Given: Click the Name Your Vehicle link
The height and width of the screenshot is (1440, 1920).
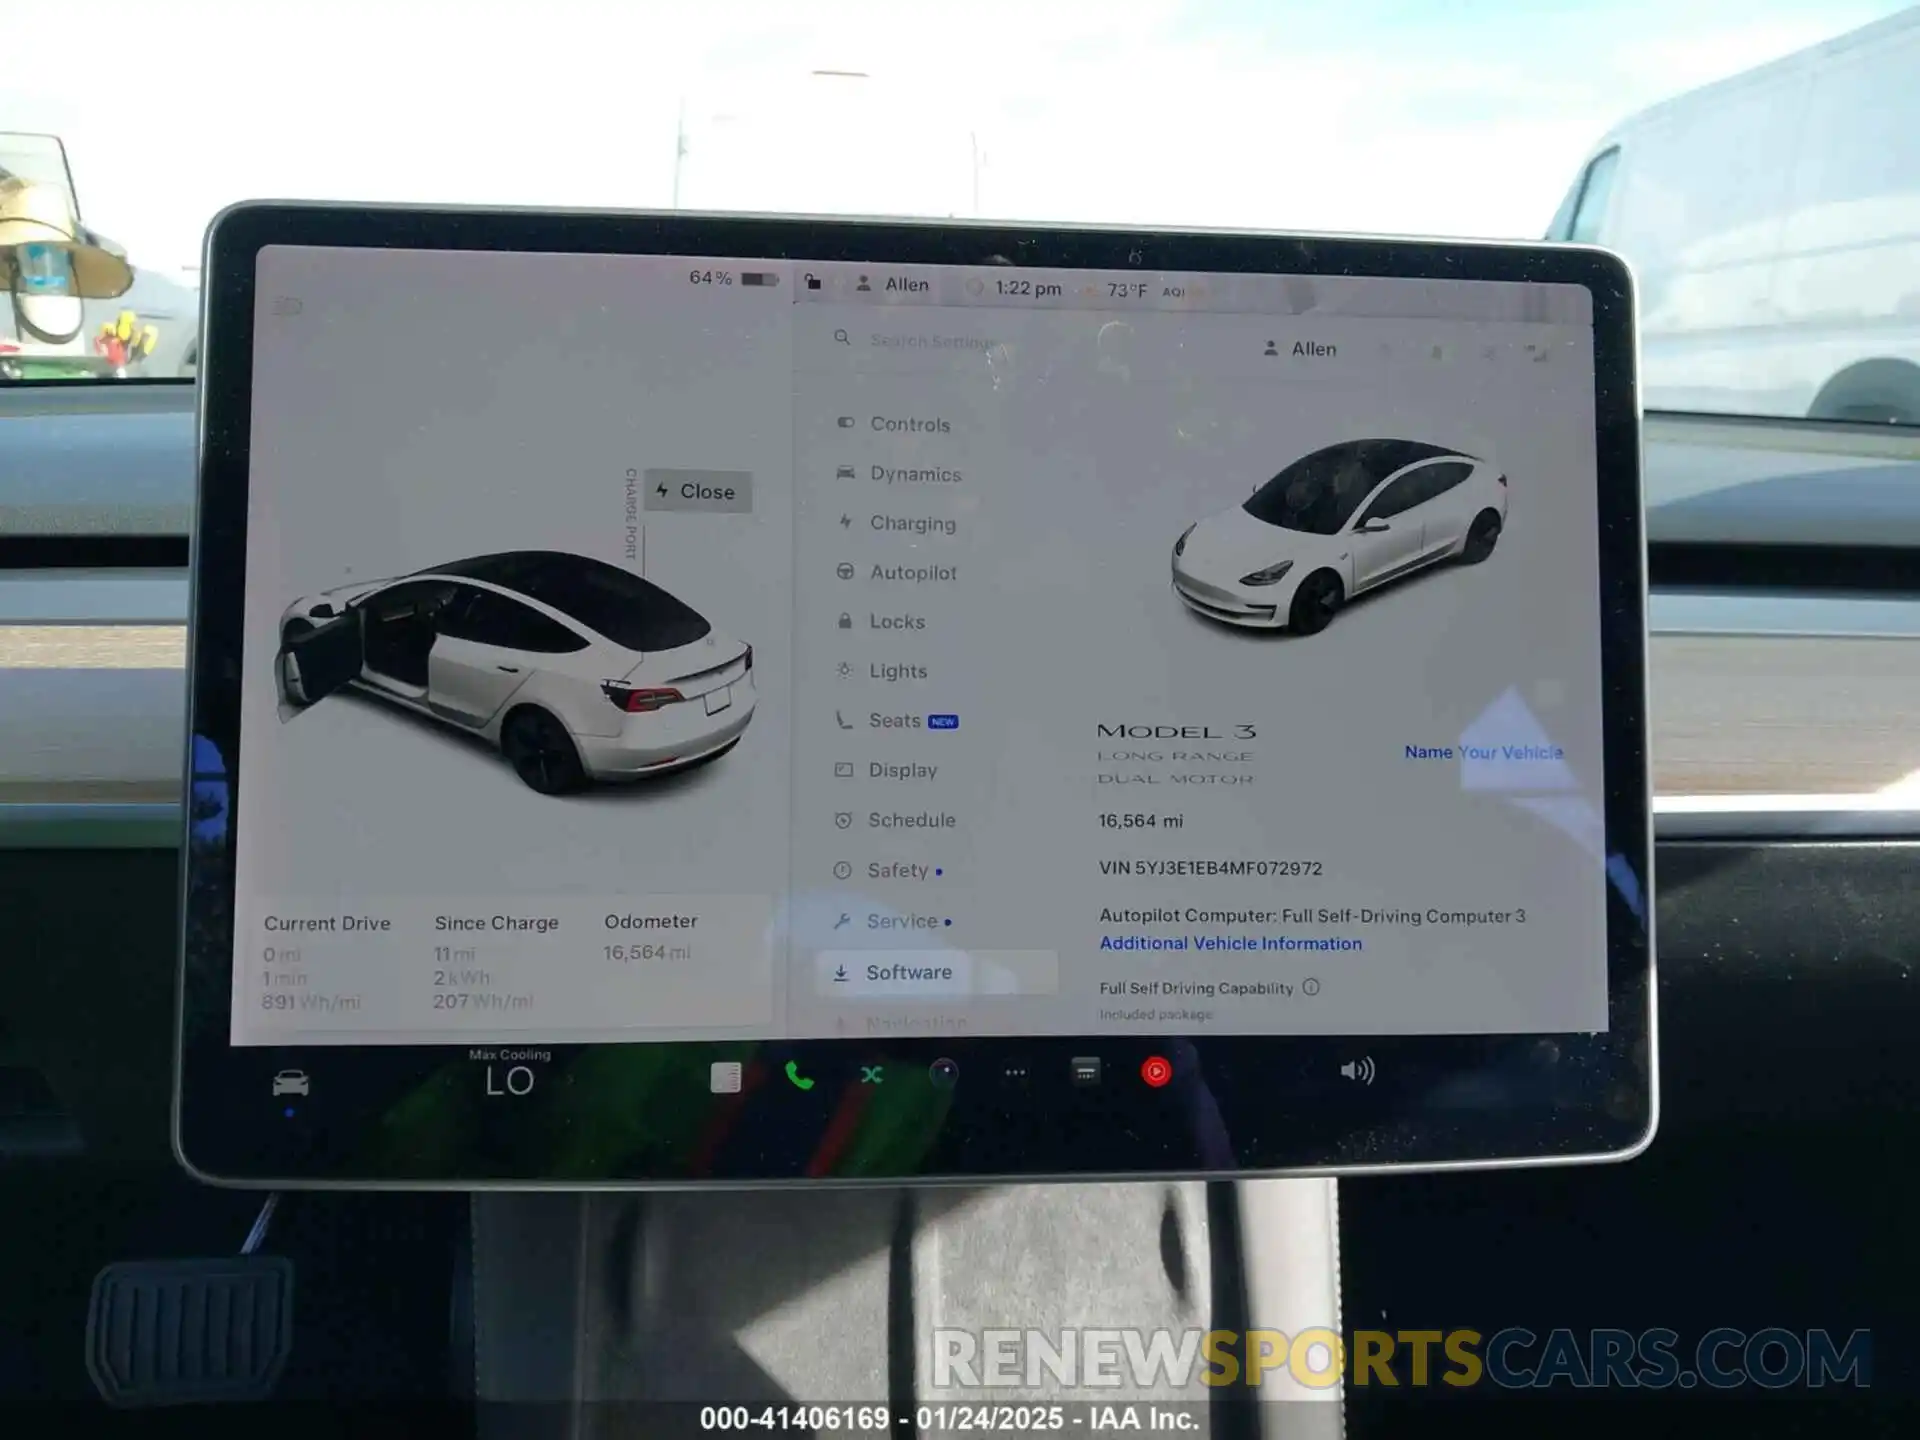Looking at the screenshot, I should tap(1488, 752).
